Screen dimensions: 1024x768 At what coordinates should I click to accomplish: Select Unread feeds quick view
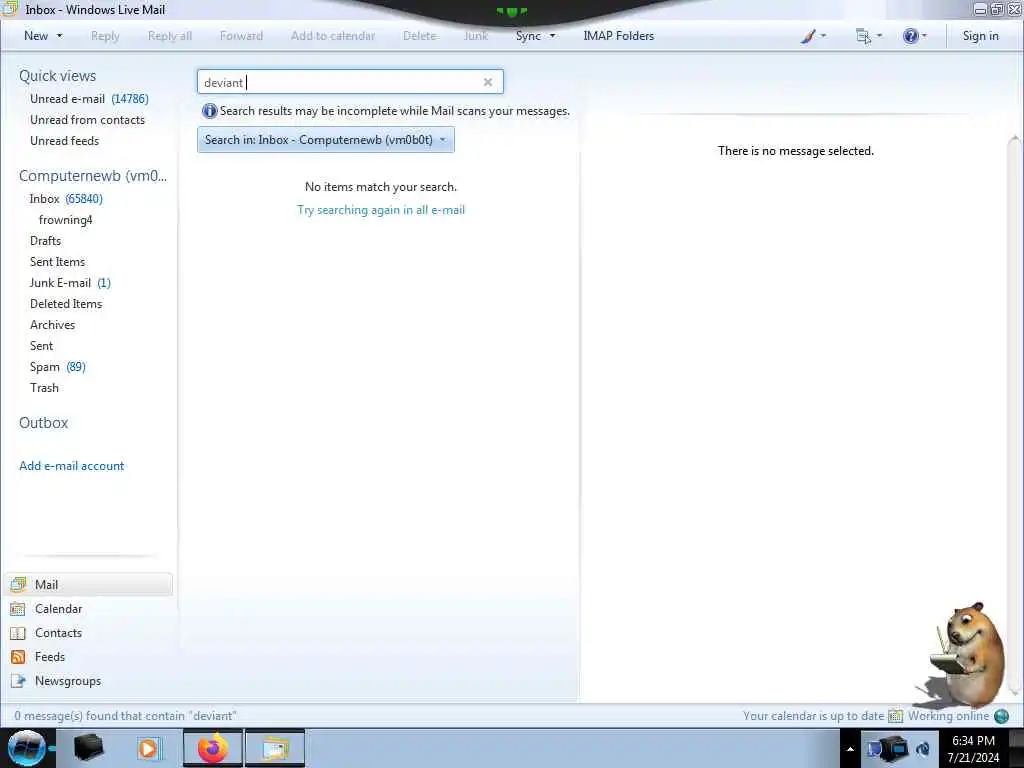pos(65,140)
